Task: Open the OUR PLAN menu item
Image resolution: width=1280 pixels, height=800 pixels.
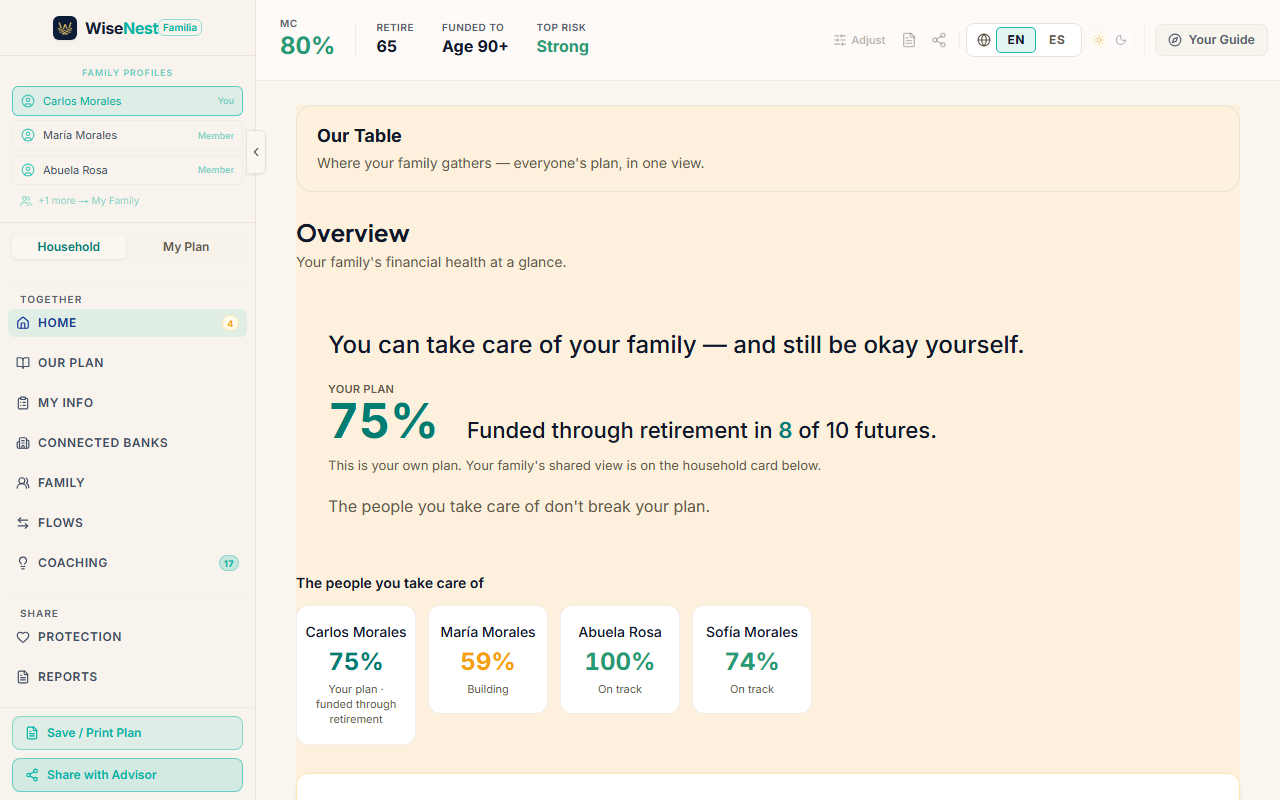Action: [x=127, y=363]
